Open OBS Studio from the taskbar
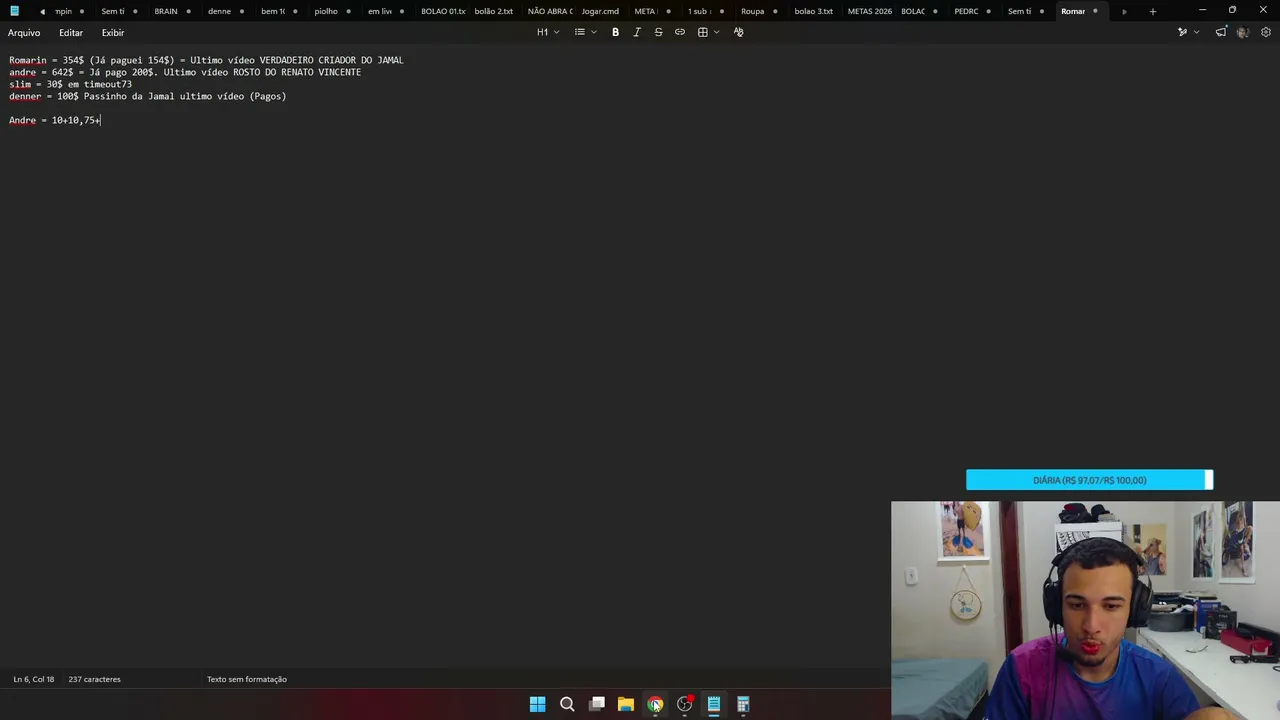This screenshot has width=1280, height=720. (685, 704)
